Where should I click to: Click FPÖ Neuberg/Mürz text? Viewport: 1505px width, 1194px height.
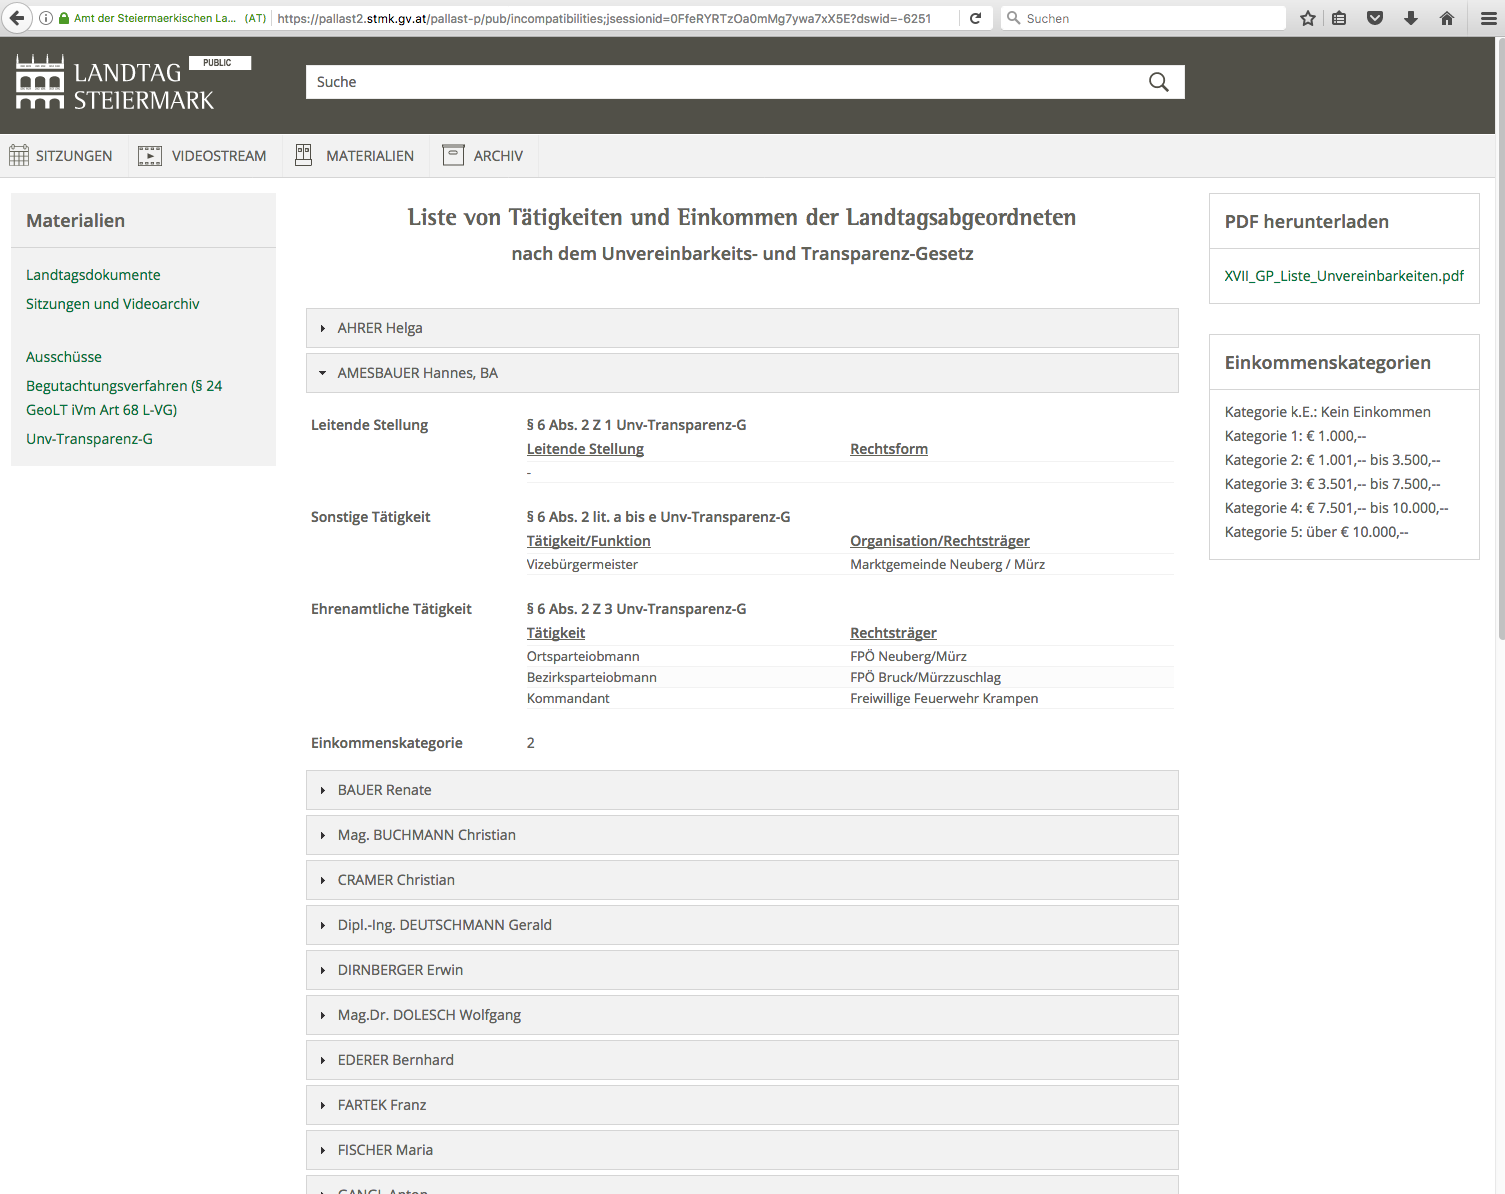pyautogui.click(x=908, y=657)
